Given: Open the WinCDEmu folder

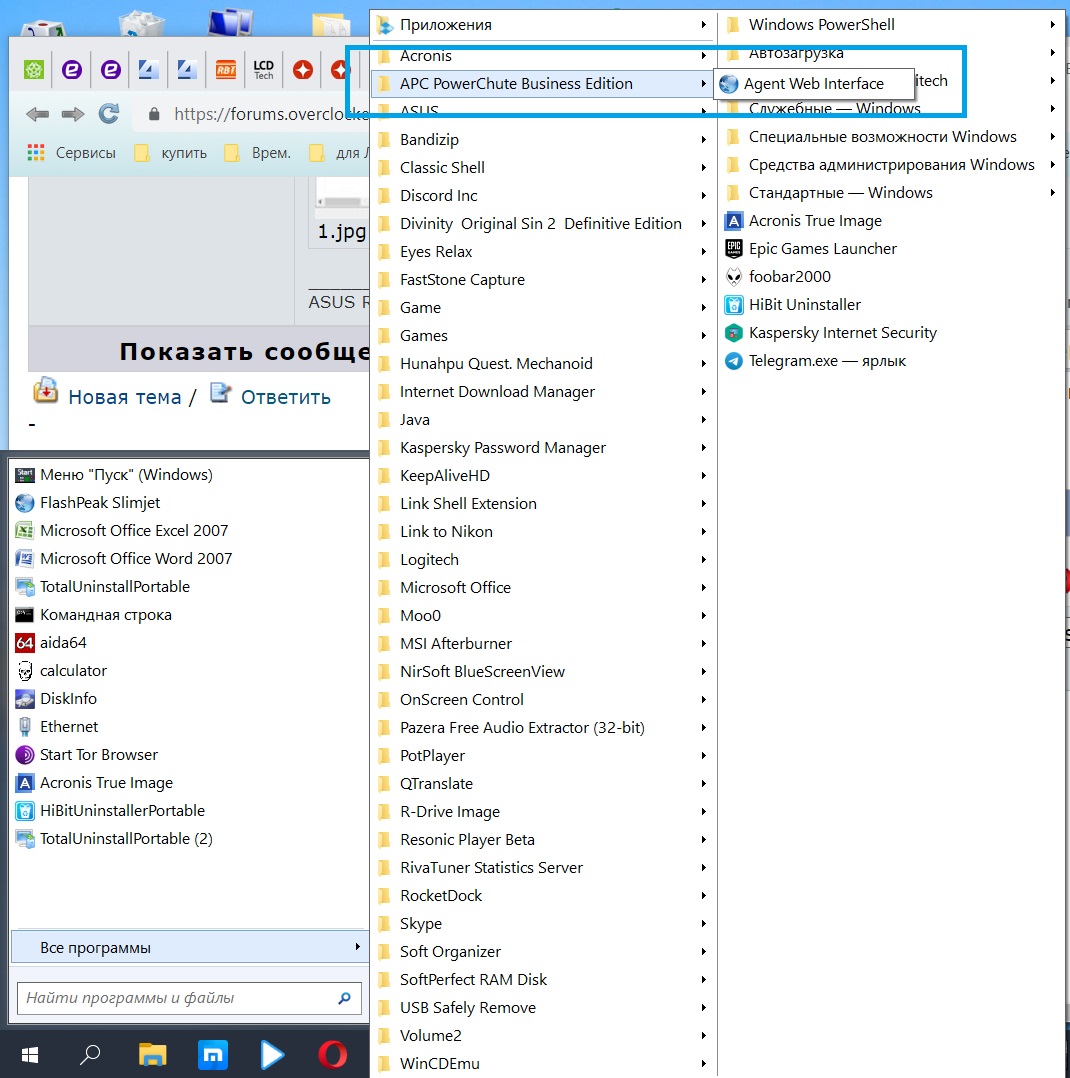Looking at the screenshot, I should 543,1064.
